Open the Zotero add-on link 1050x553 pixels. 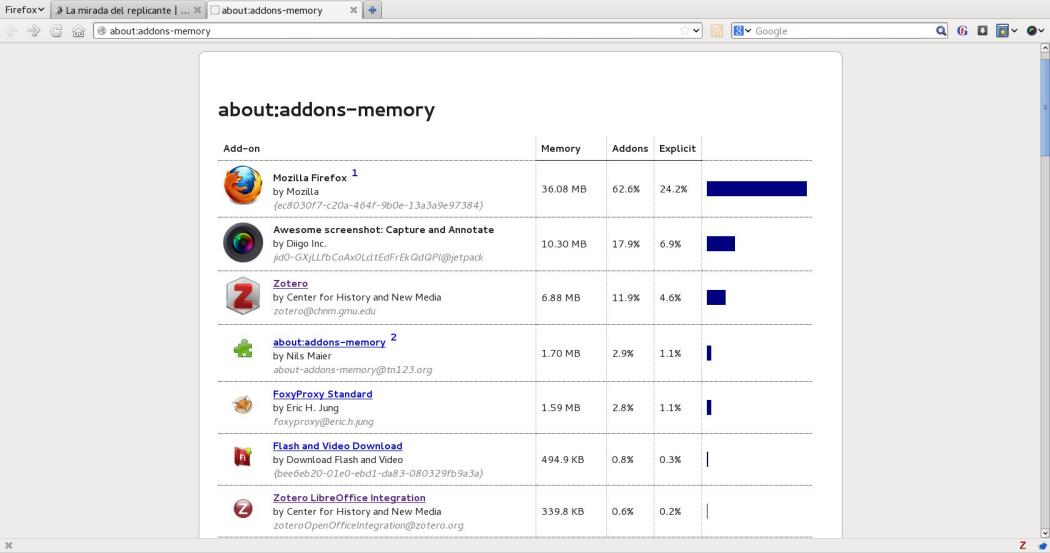pos(290,284)
